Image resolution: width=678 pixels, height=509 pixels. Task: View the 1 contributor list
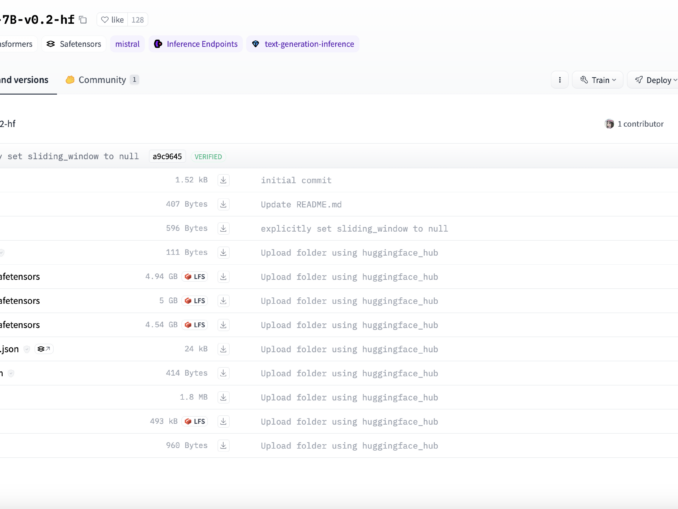tap(634, 124)
